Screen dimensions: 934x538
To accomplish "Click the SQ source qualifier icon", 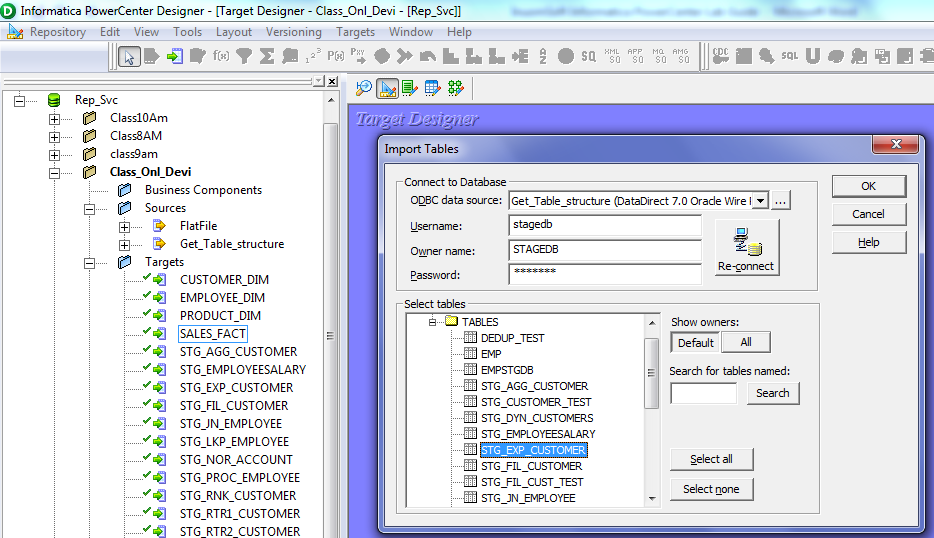I will tap(589, 57).
